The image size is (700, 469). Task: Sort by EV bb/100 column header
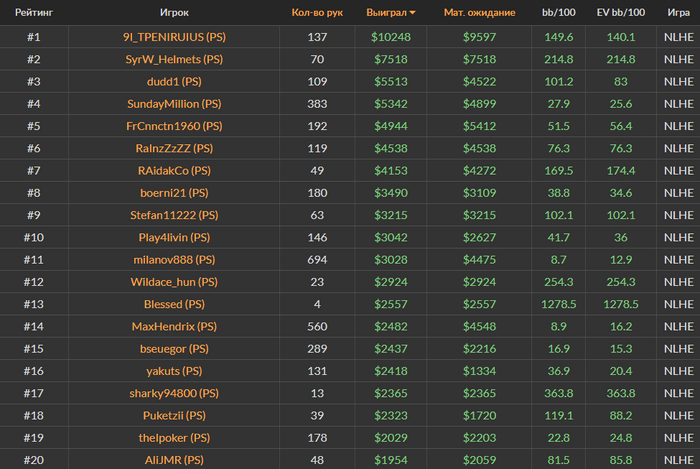(x=621, y=12)
